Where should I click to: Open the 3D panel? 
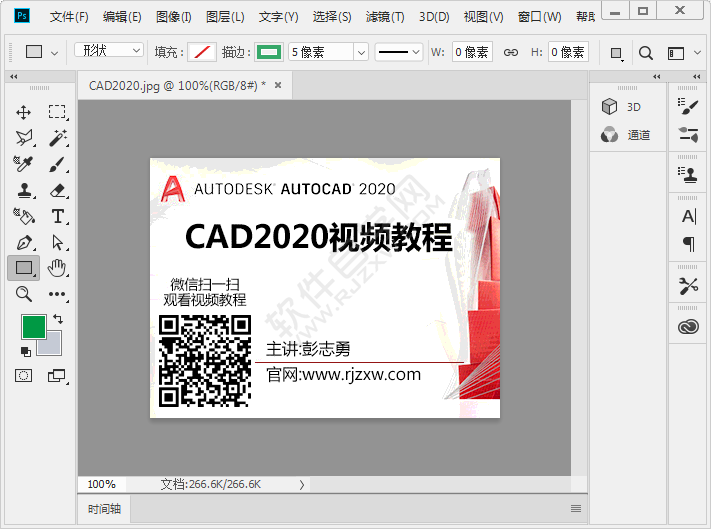(621, 107)
